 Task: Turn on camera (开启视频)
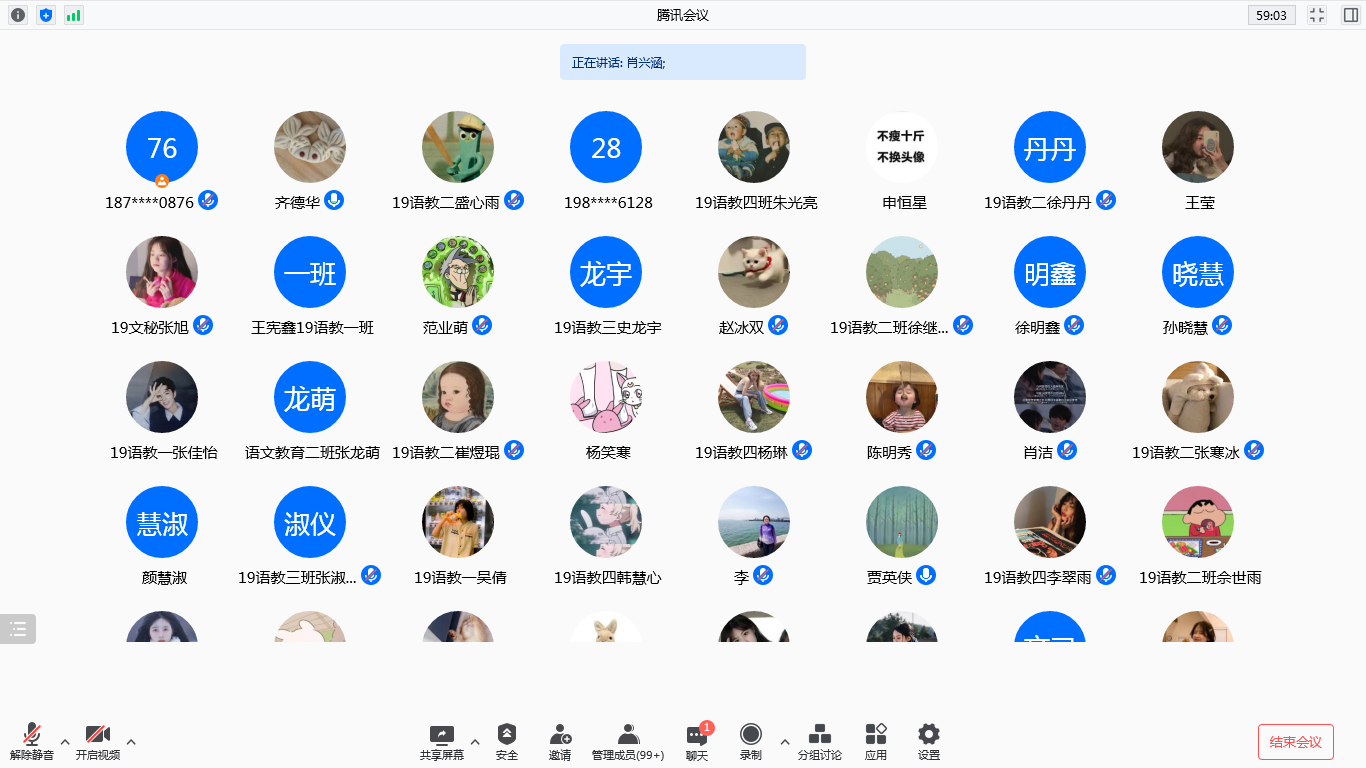(x=98, y=741)
